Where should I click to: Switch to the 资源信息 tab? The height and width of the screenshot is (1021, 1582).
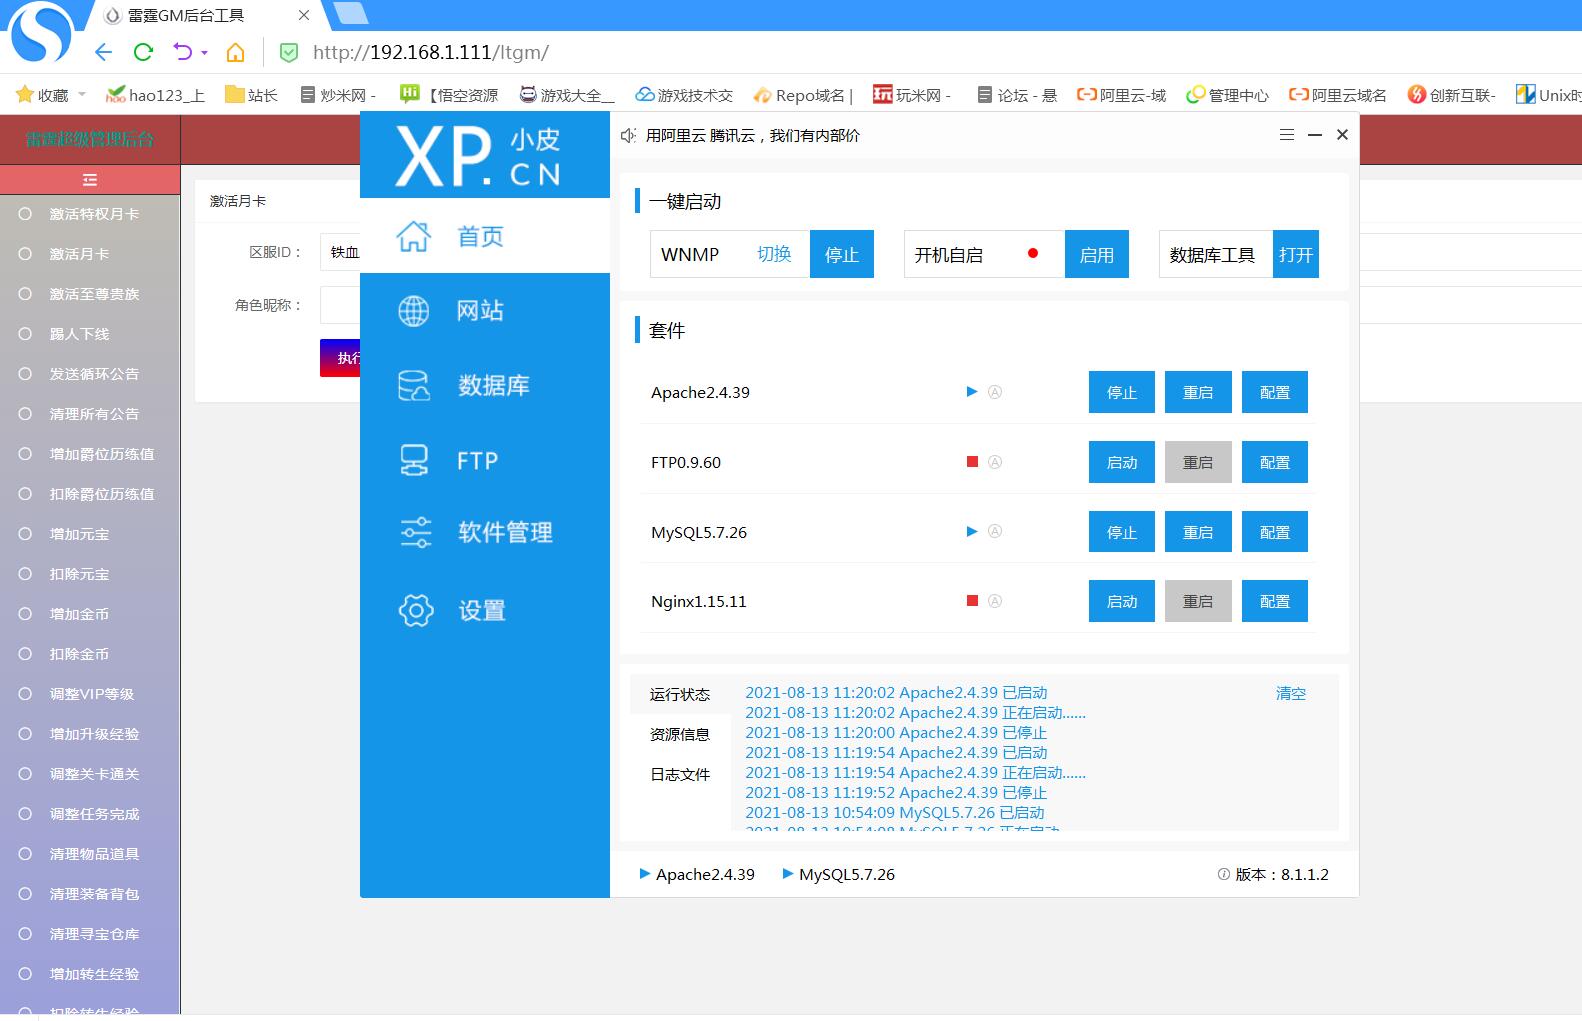tap(679, 734)
